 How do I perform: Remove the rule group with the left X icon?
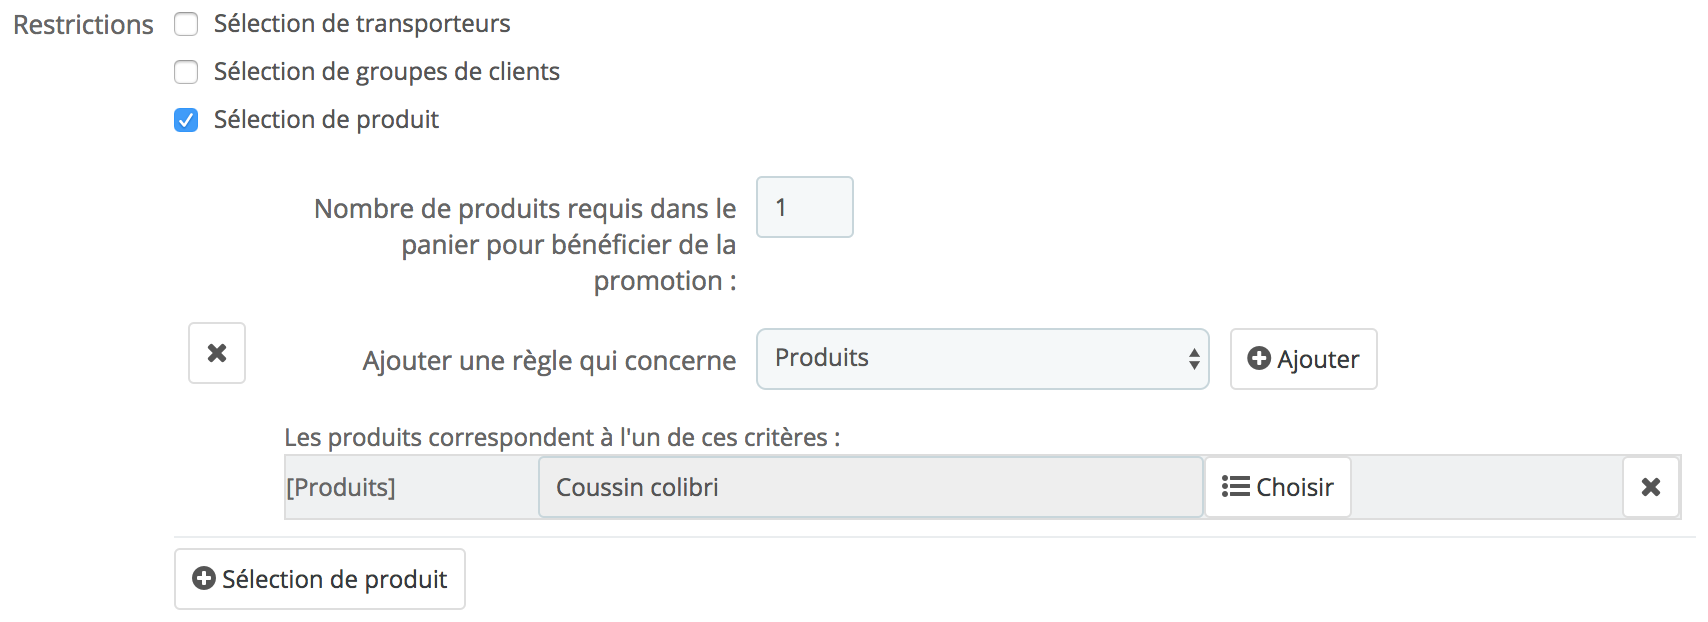pos(217,353)
